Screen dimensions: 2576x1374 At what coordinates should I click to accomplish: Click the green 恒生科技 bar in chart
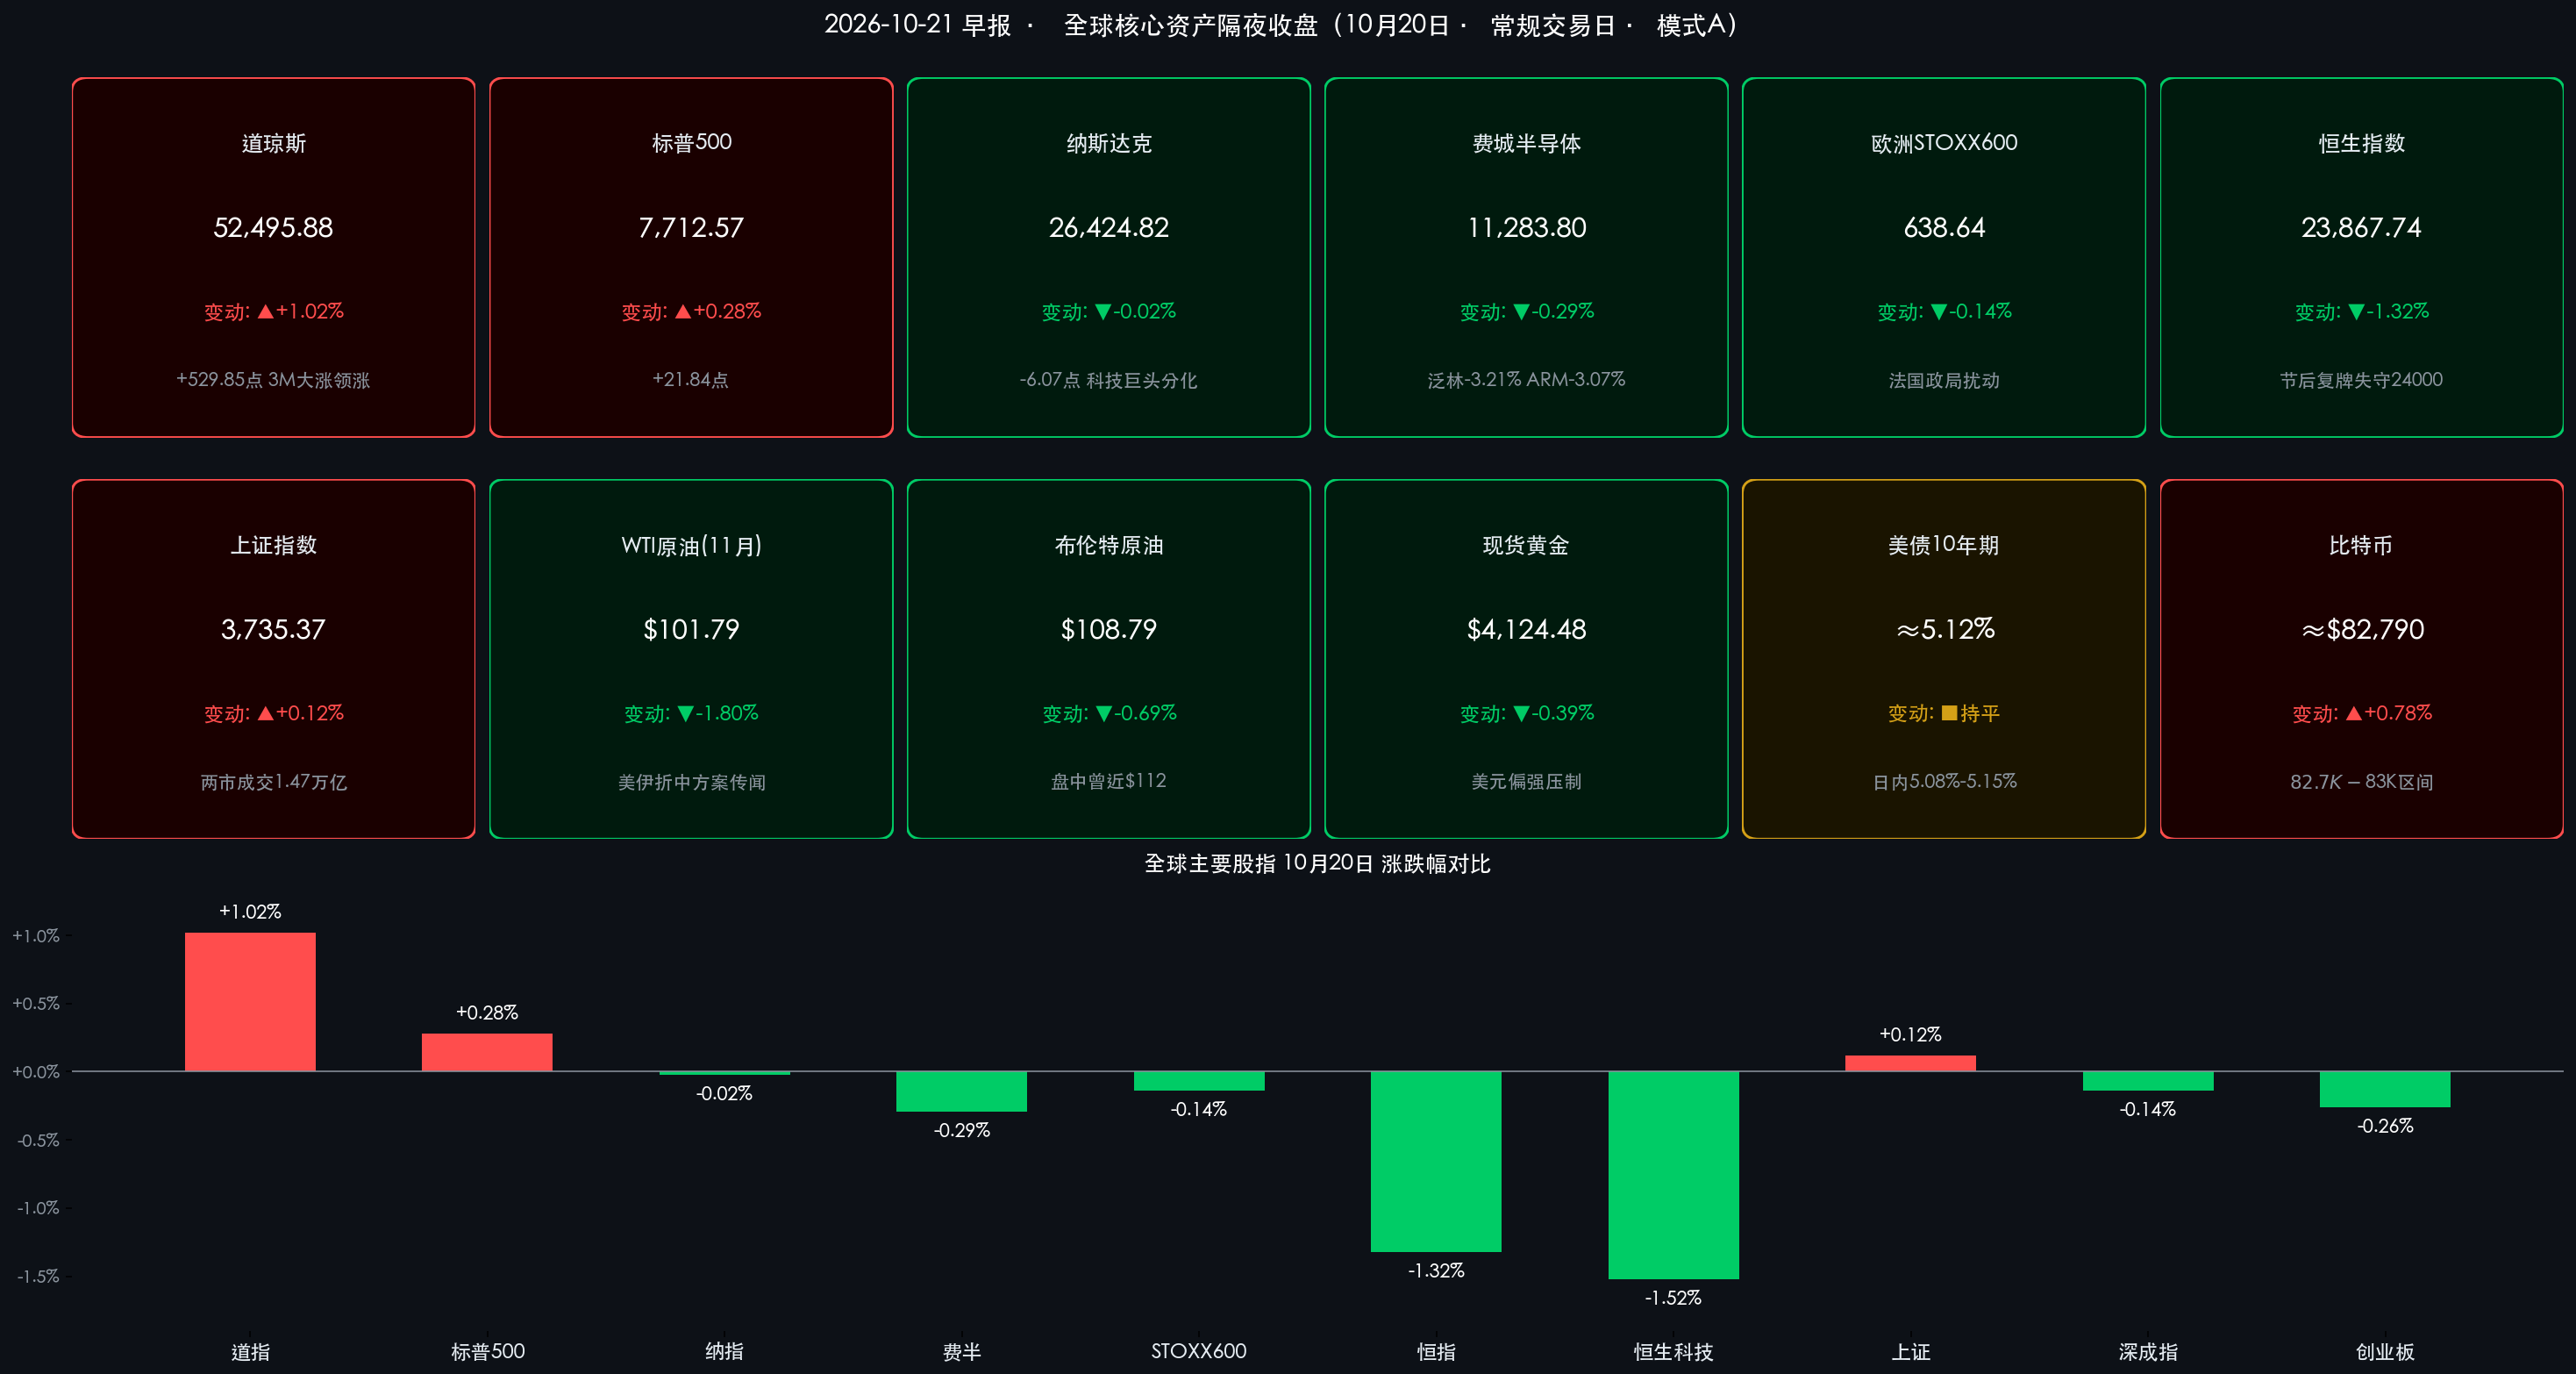pos(1673,1175)
